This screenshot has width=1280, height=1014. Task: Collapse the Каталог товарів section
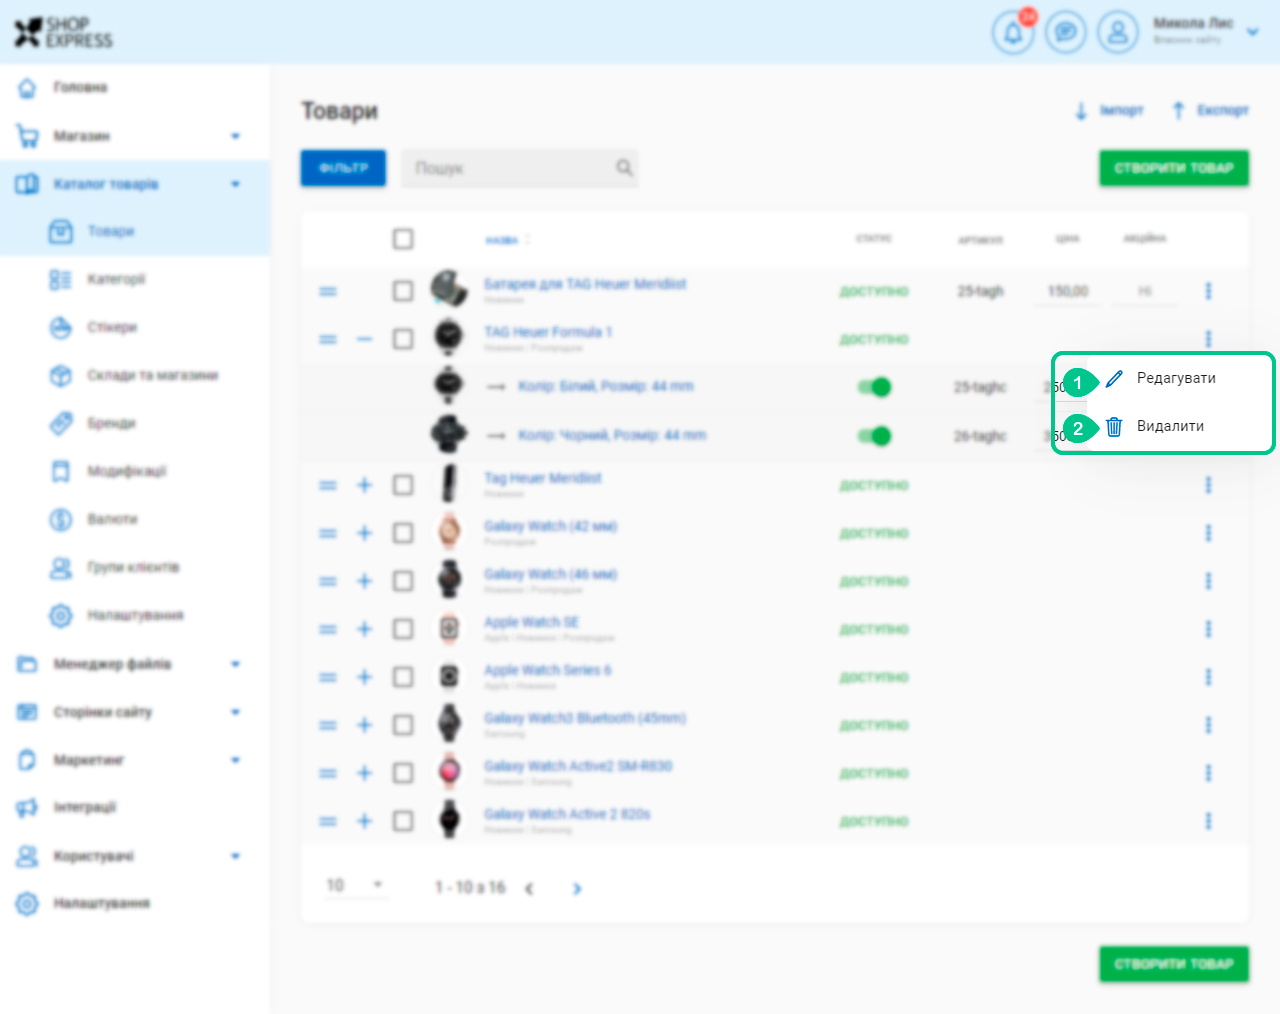pos(235,184)
